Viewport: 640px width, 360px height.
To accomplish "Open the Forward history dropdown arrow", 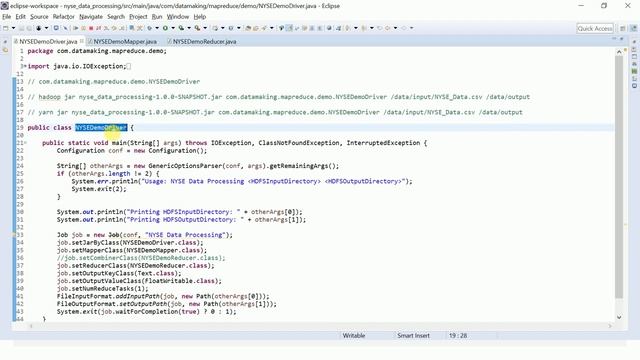I will [411, 28].
